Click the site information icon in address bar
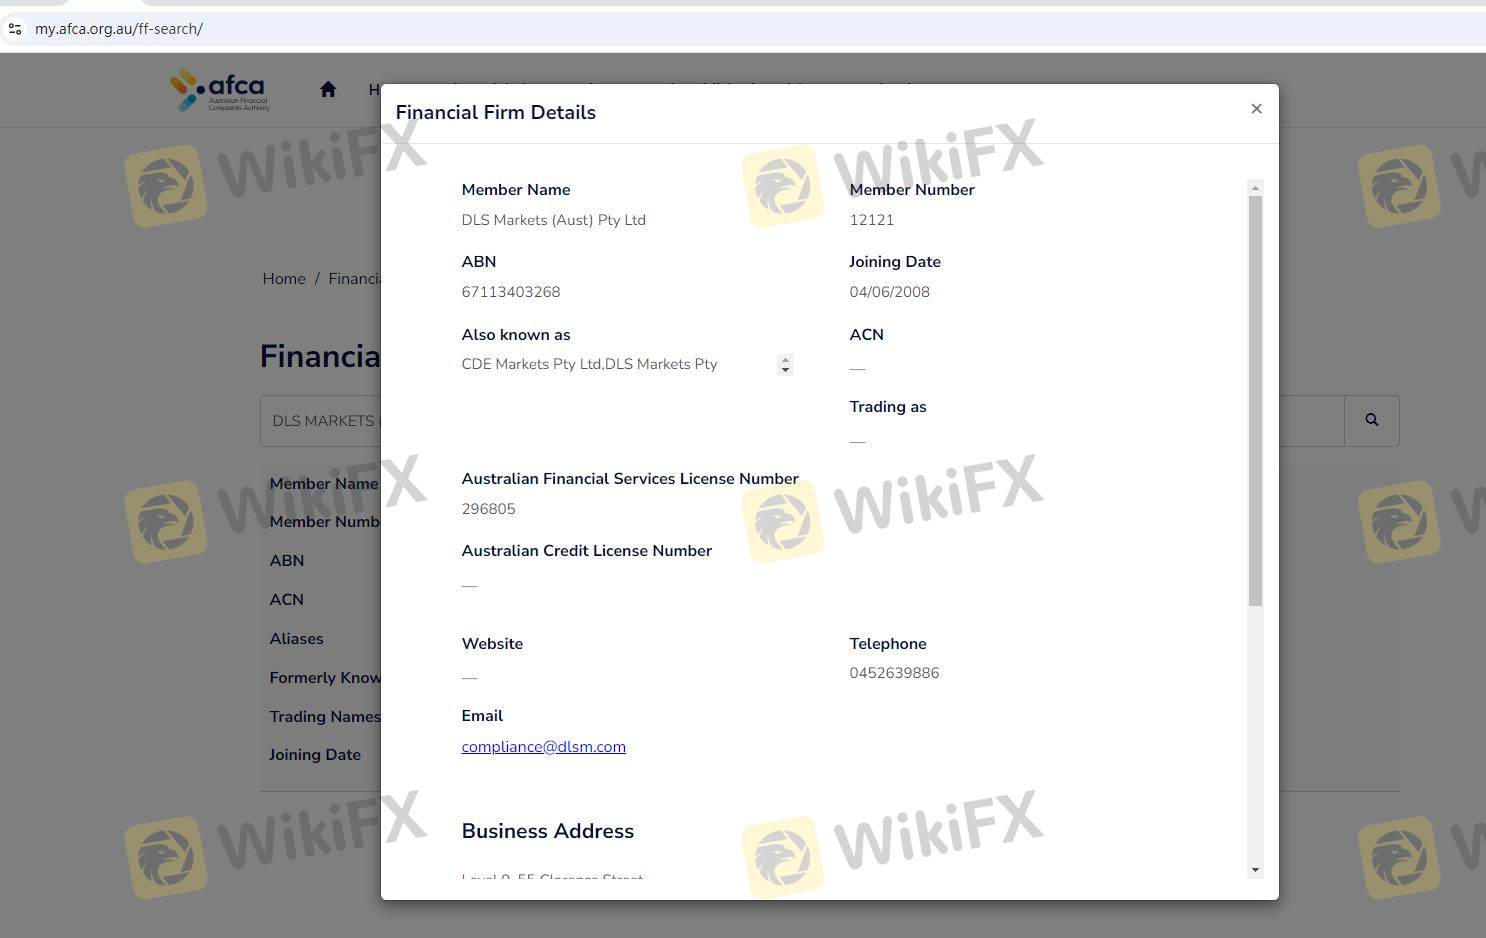The image size is (1486, 938). click(x=15, y=29)
